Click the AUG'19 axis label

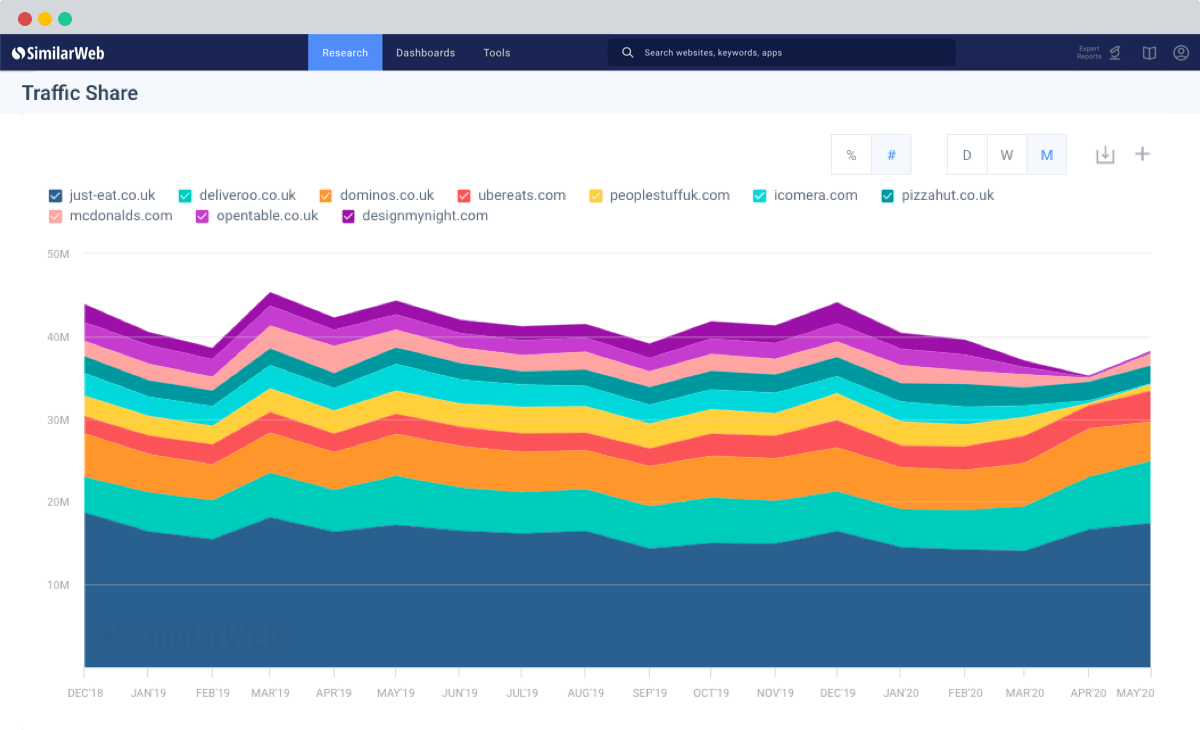point(585,693)
